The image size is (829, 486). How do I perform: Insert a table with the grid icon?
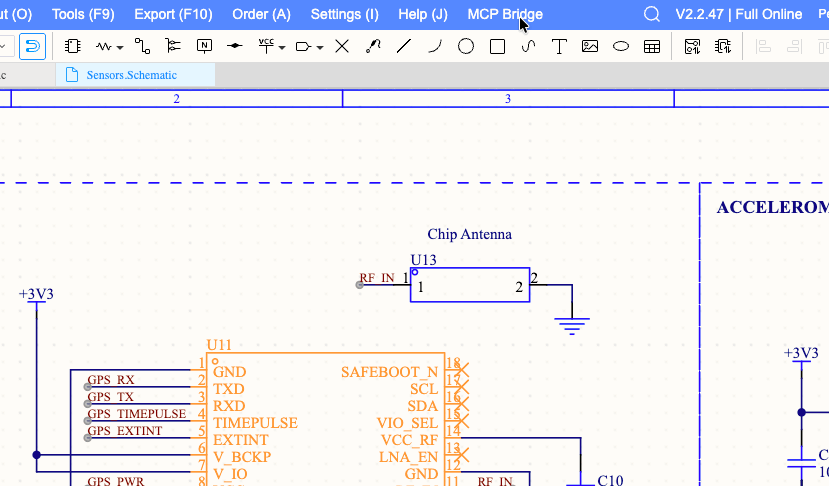652,47
